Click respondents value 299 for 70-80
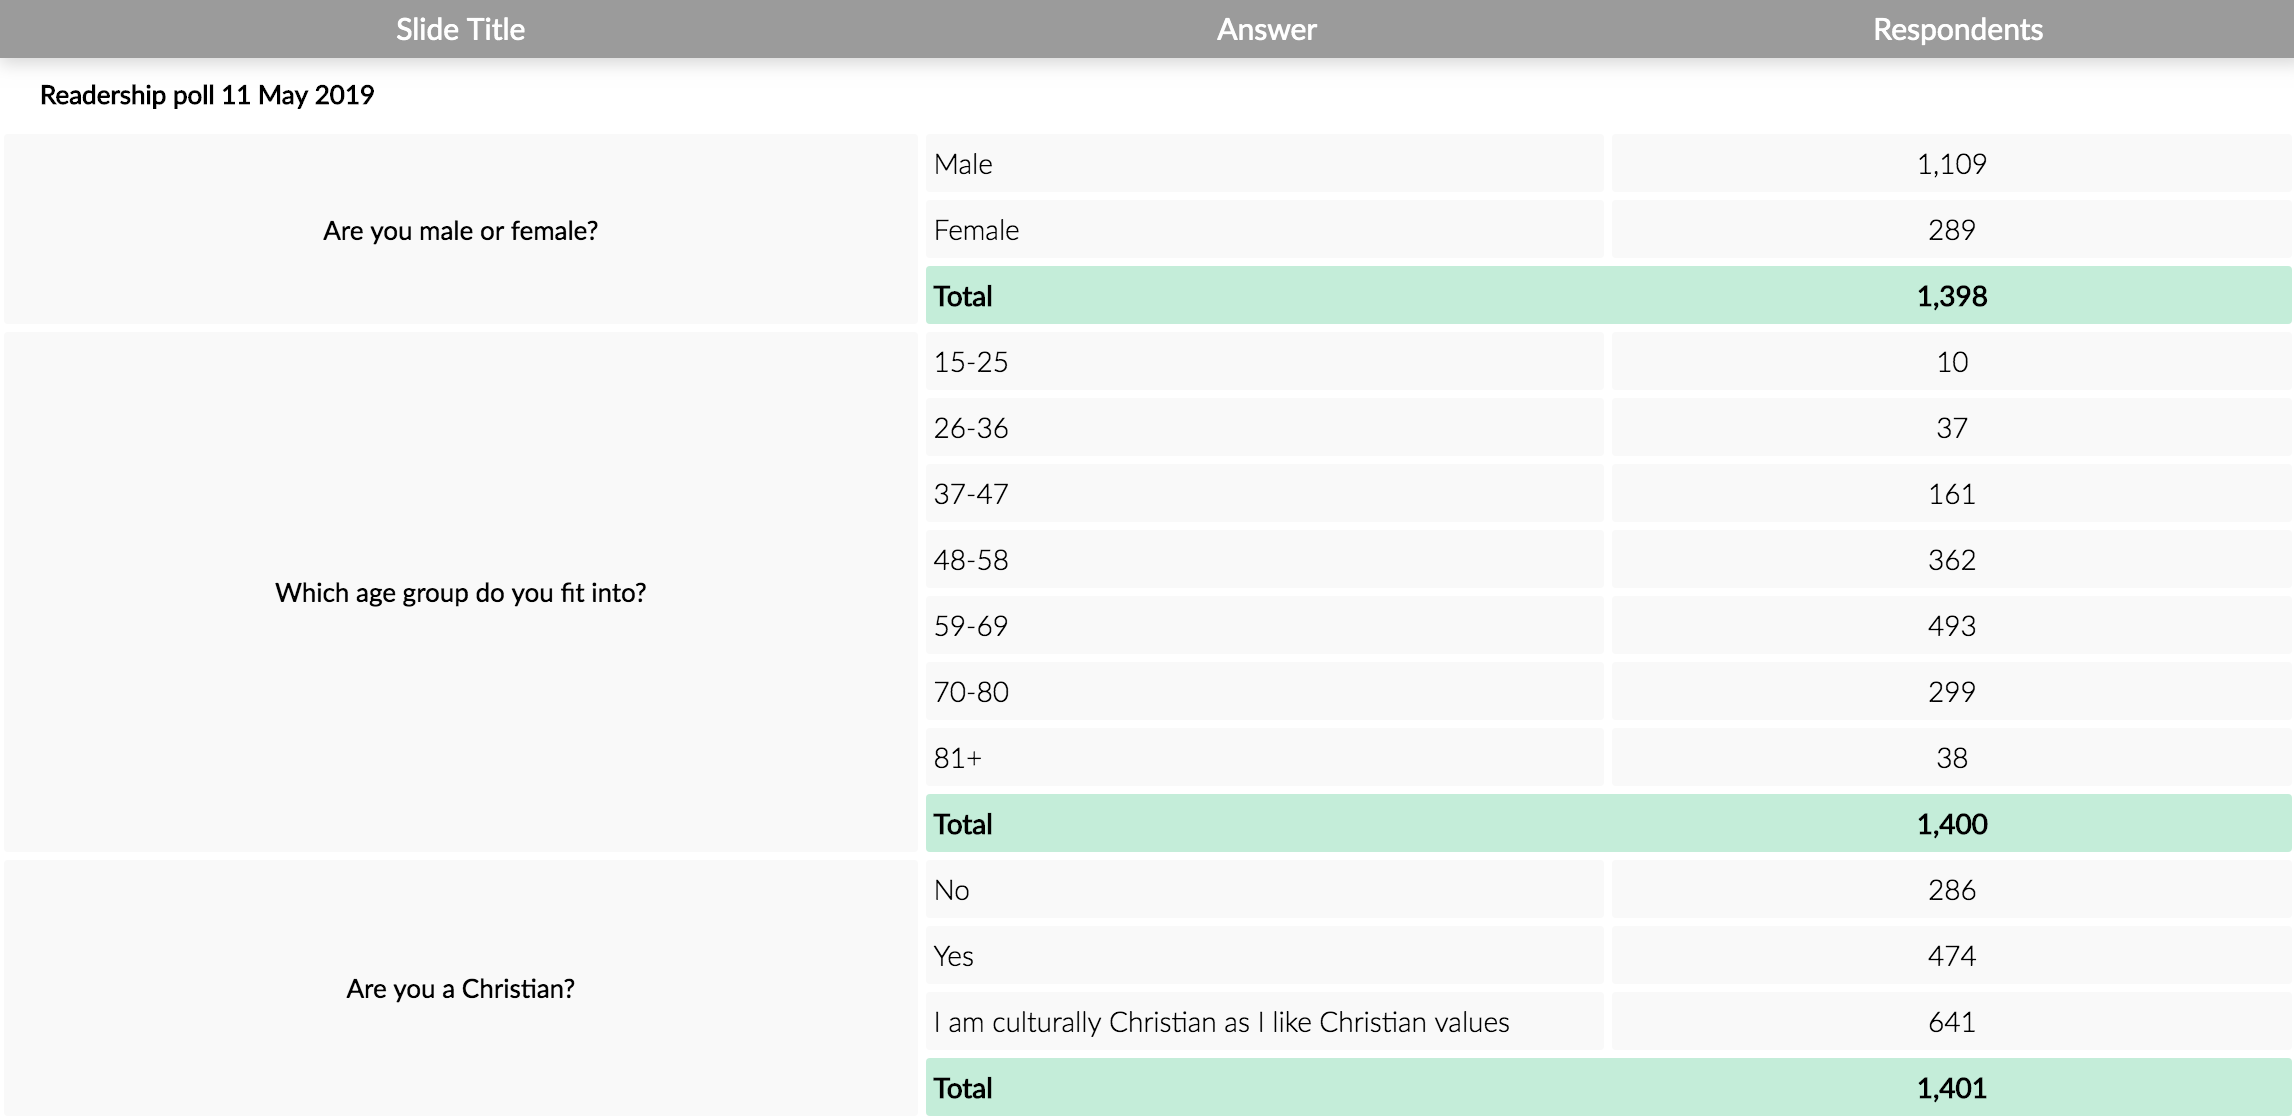Screen dimensions: 2294x1116 pos(1951,692)
